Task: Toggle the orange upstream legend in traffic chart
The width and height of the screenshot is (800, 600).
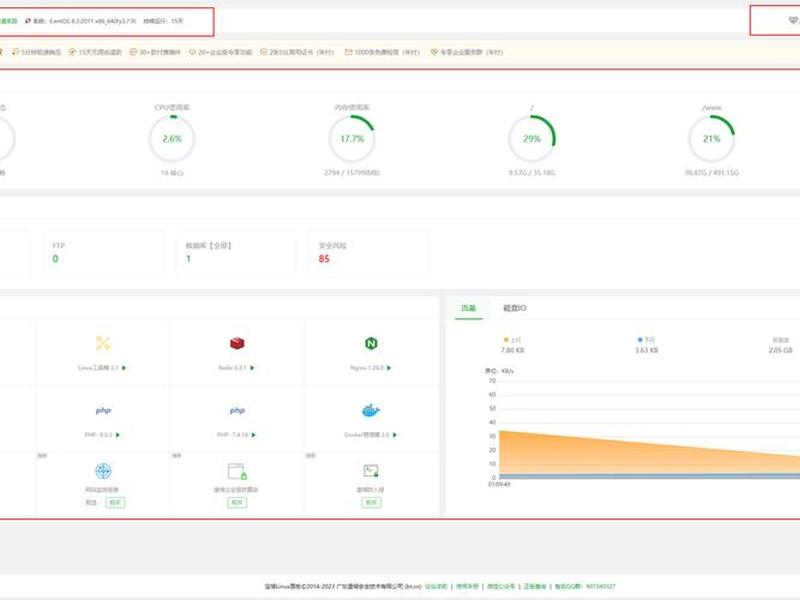Action: tap(512, 340)
